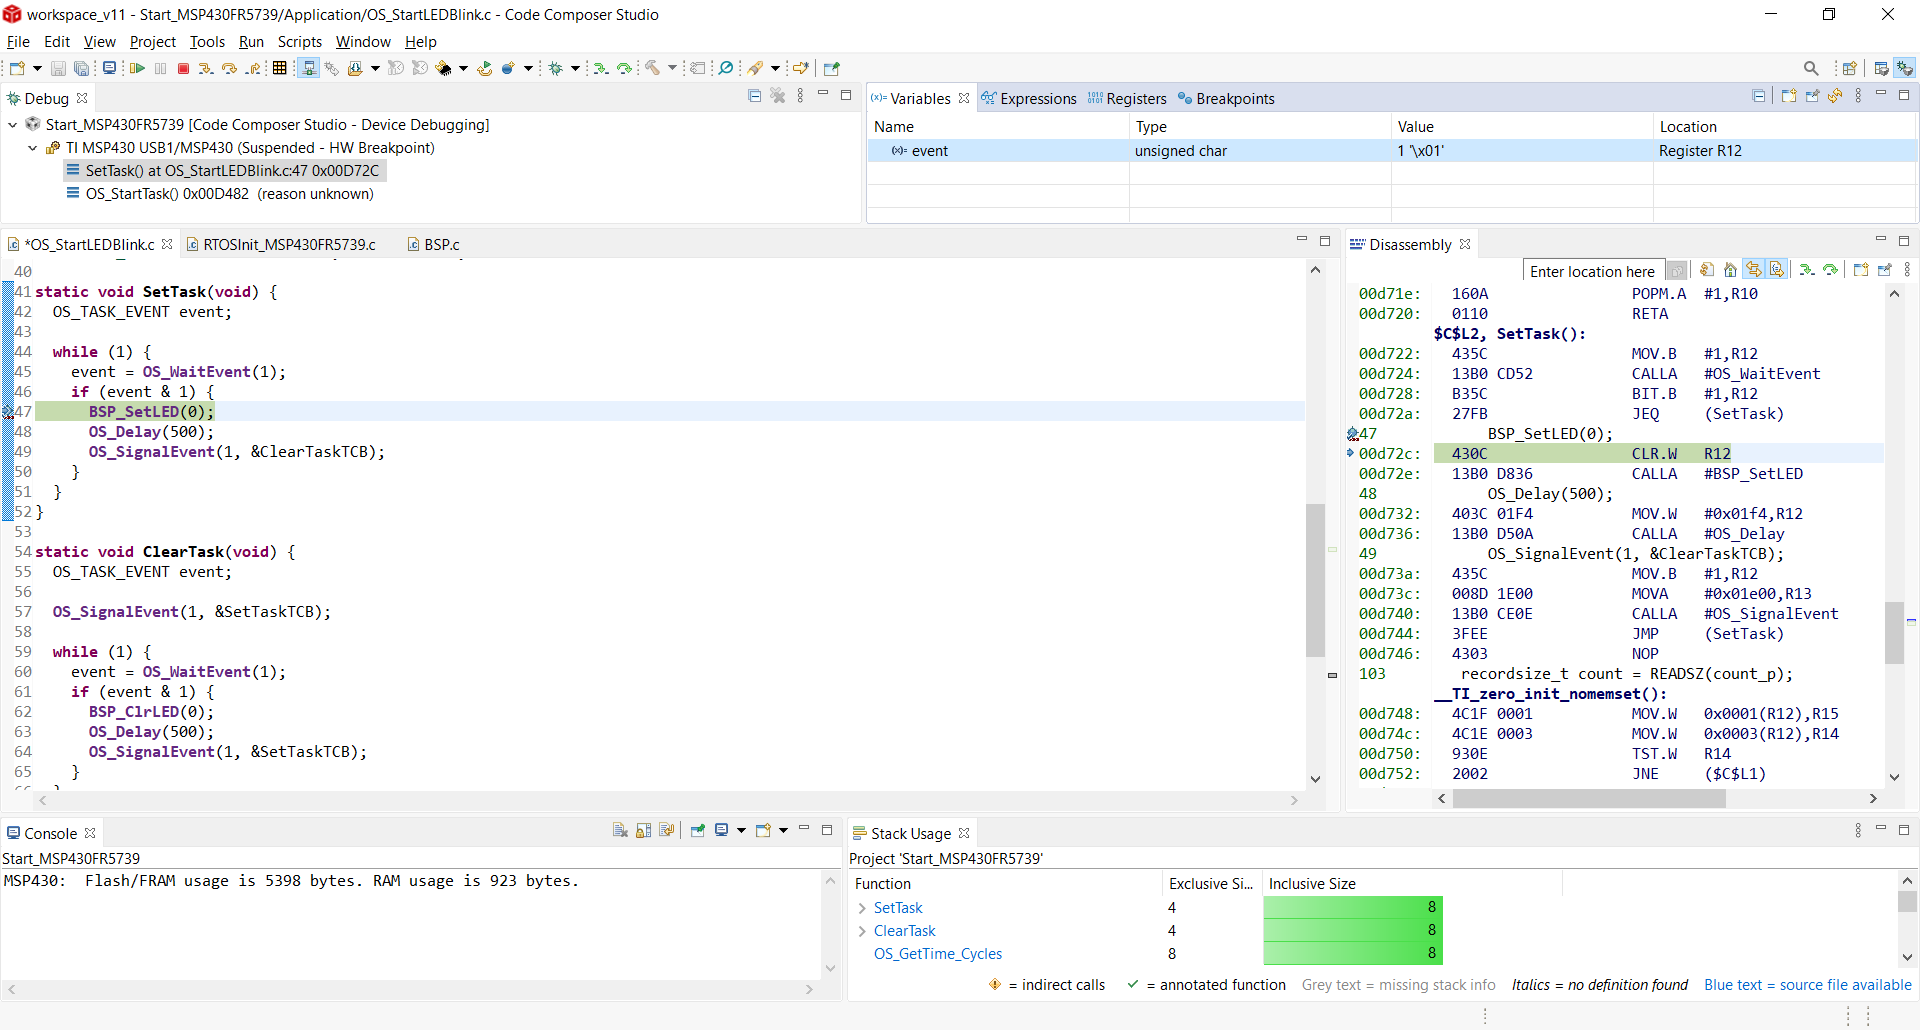The image size is (1920, 1030).
Task: Expand ClearTask row in Stack Usage
Action: point(862,931)
